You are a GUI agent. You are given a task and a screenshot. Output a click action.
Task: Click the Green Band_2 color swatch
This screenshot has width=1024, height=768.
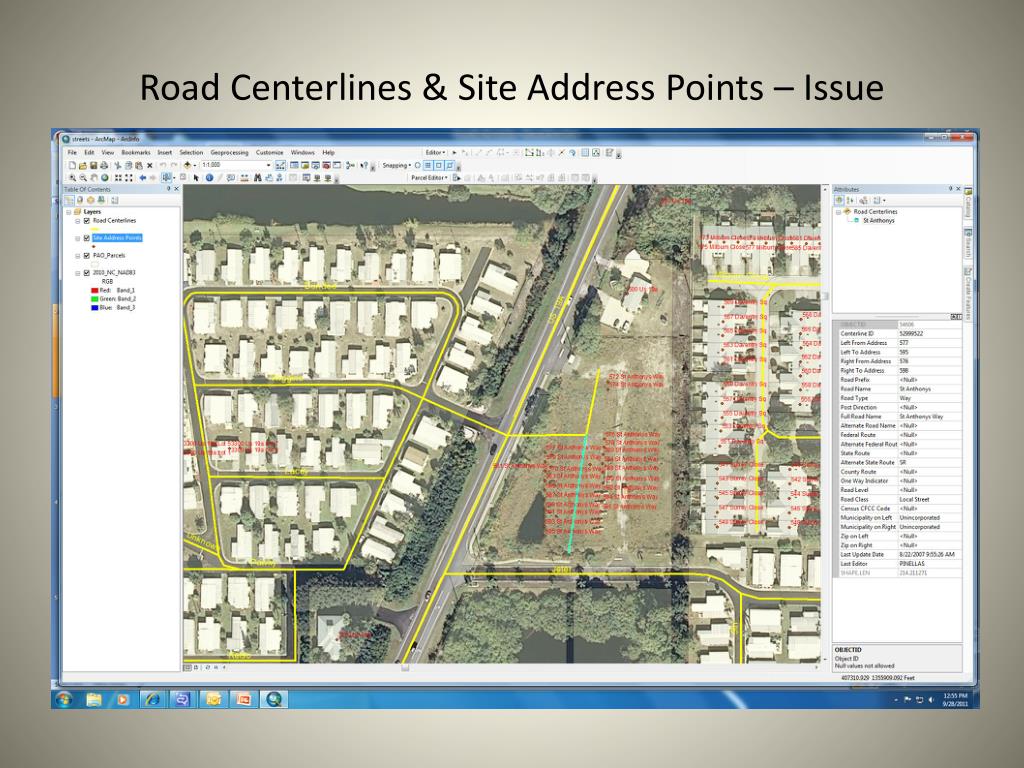(95, 299)
